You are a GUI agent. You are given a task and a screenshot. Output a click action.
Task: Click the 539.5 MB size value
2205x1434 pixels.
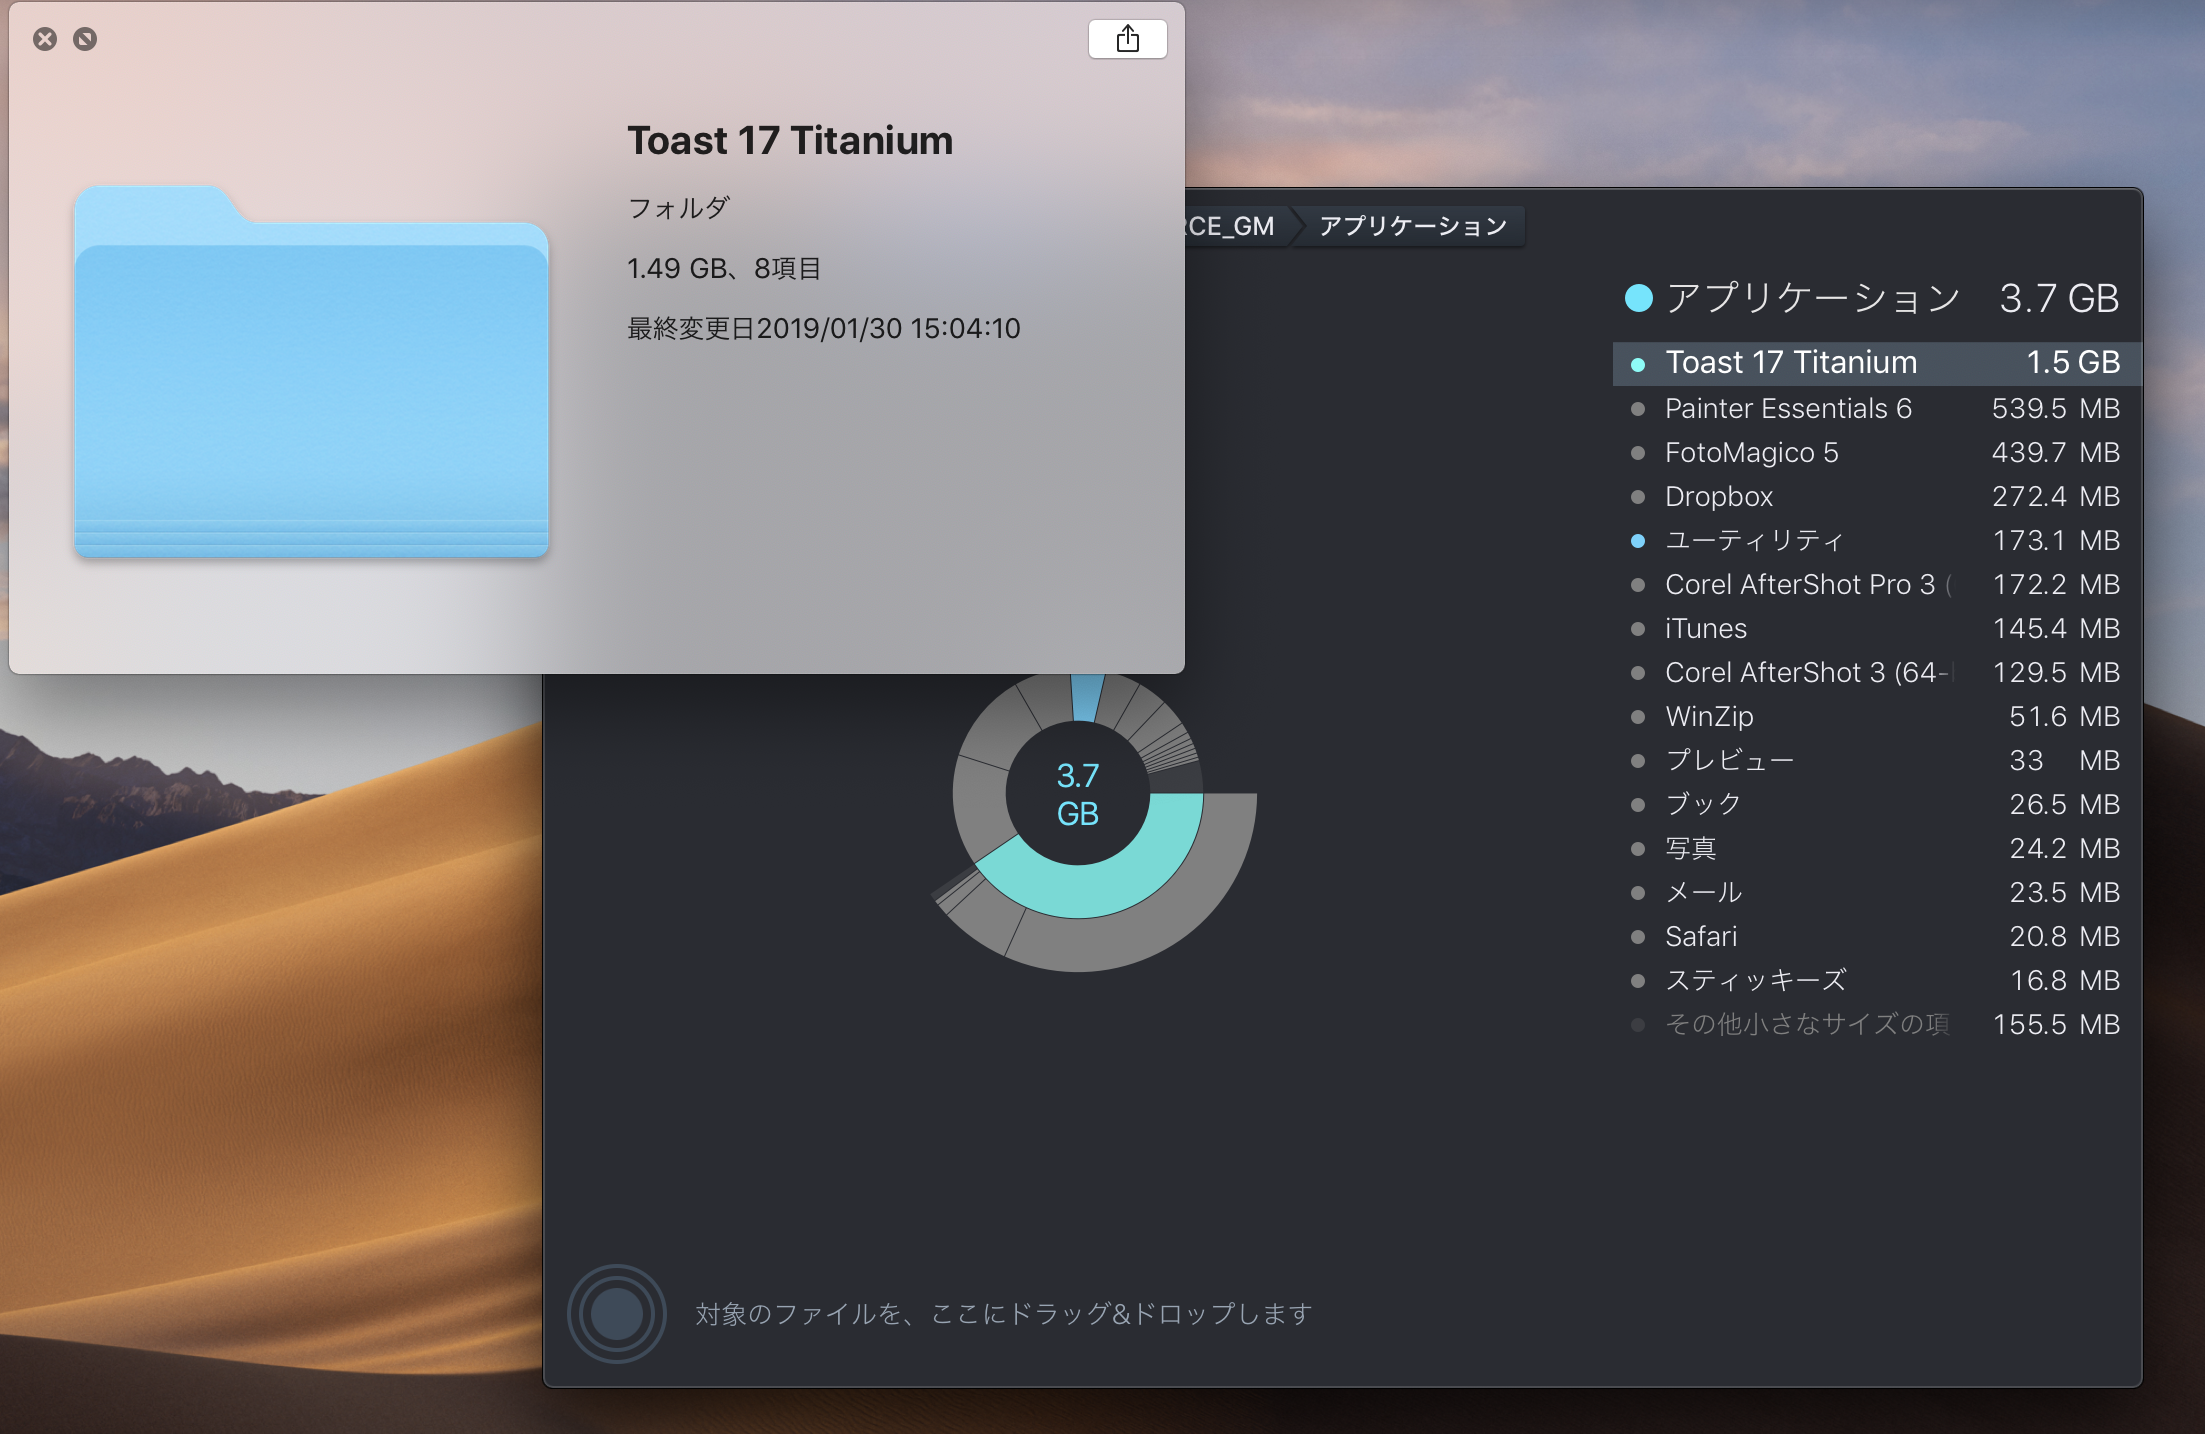click(2056, 408)
